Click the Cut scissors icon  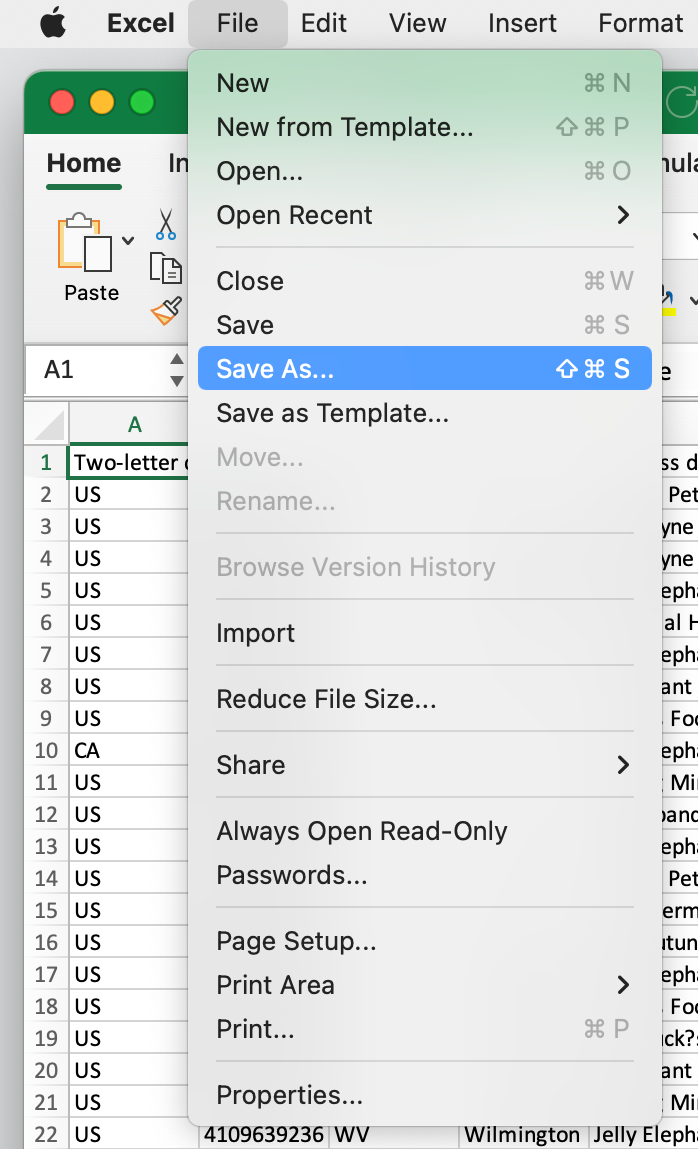click(x=166, y=224)
